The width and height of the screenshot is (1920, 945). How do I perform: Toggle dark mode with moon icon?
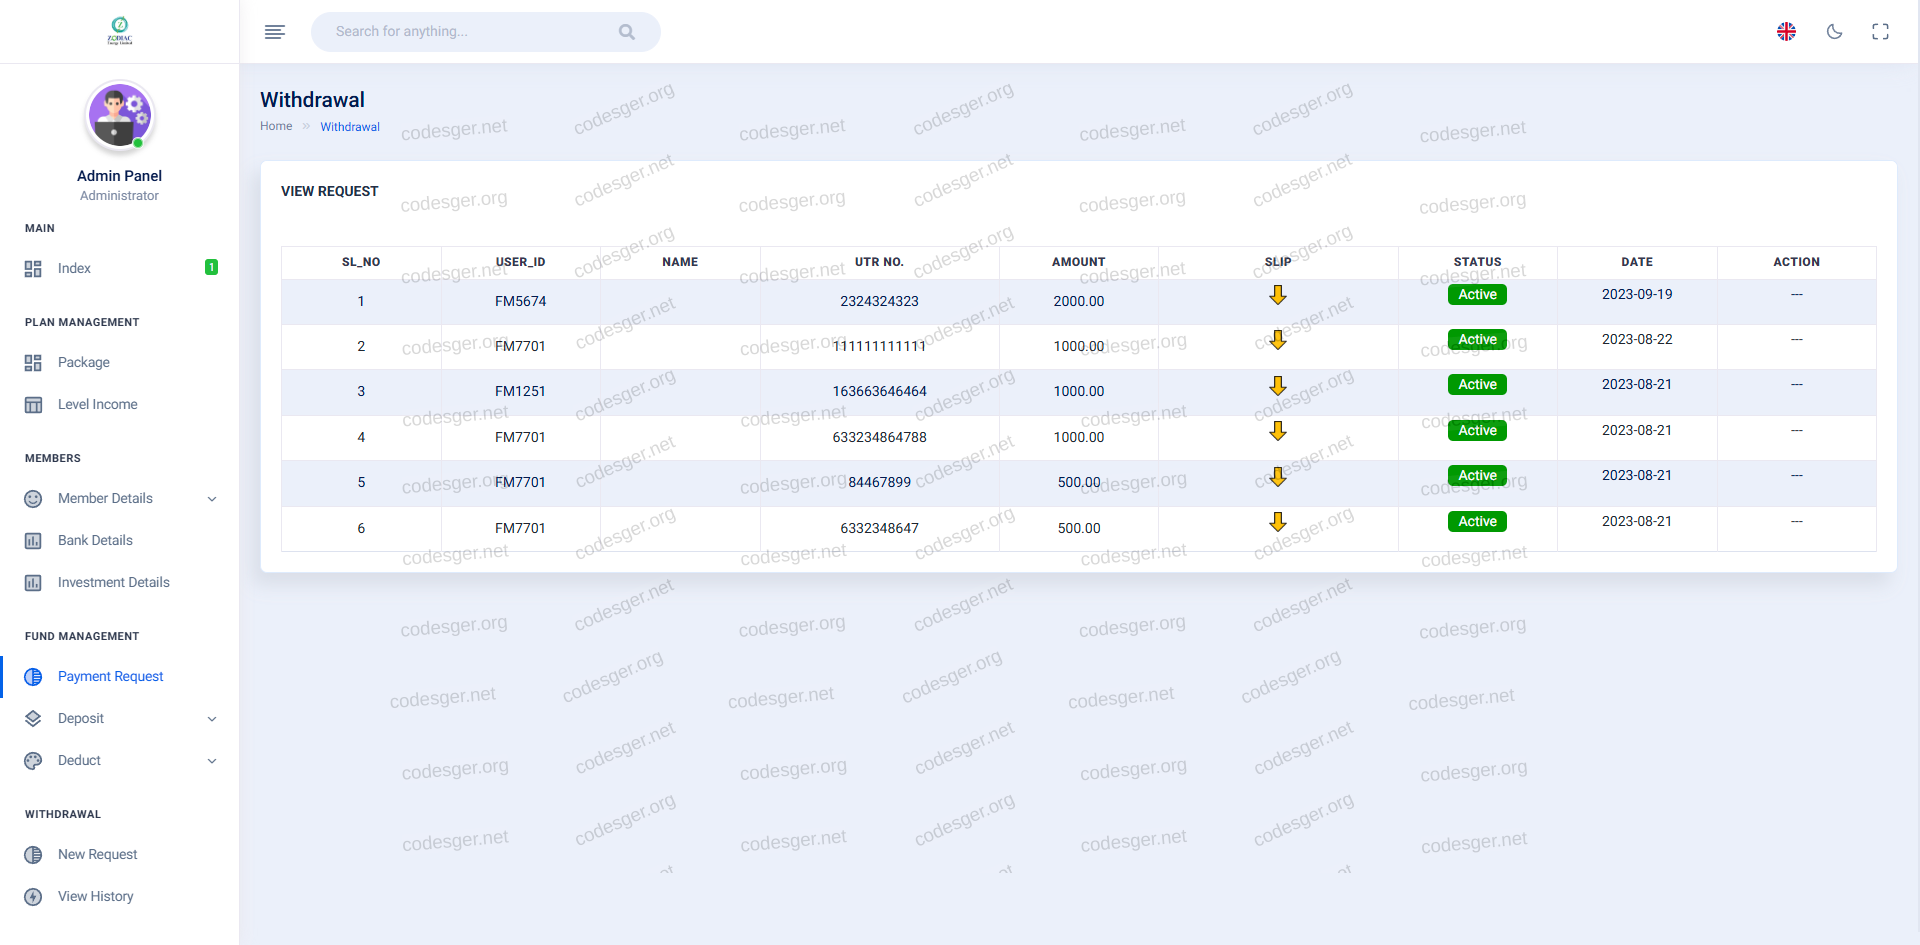(x=1834, y=32)
